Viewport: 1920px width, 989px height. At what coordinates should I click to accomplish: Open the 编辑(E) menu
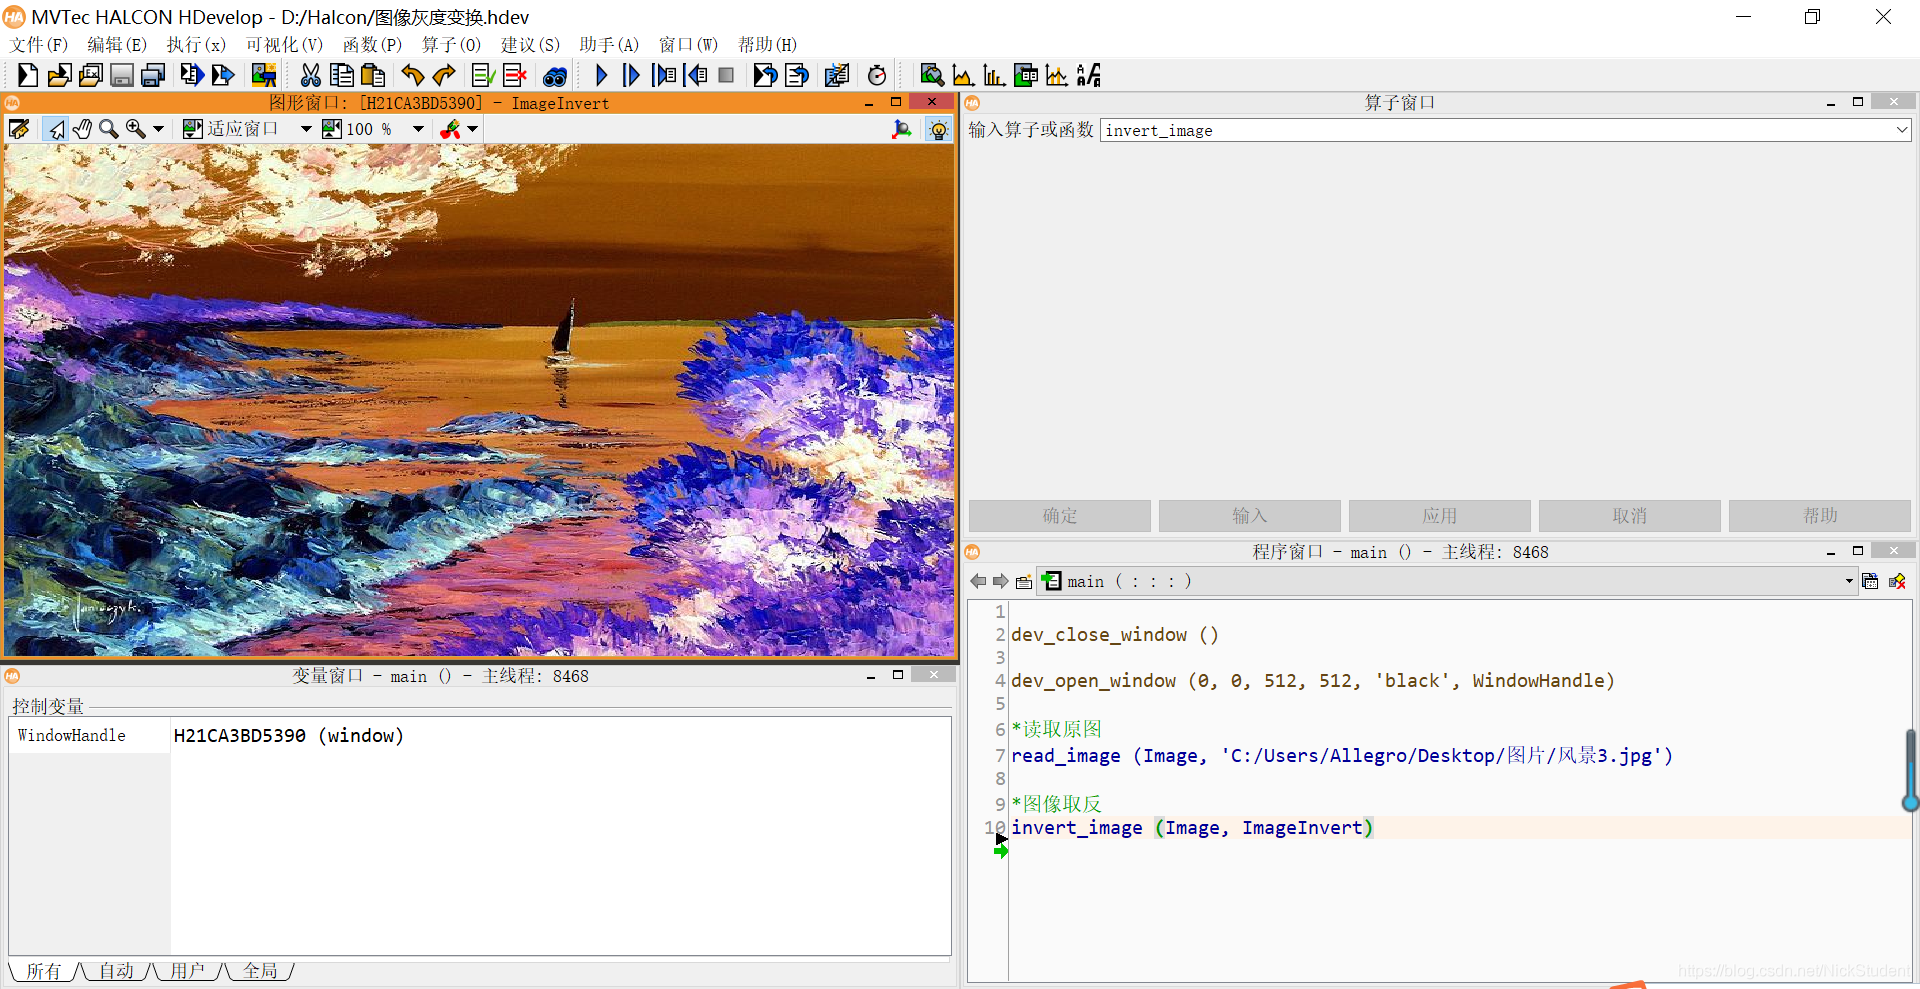coord(117,45)
